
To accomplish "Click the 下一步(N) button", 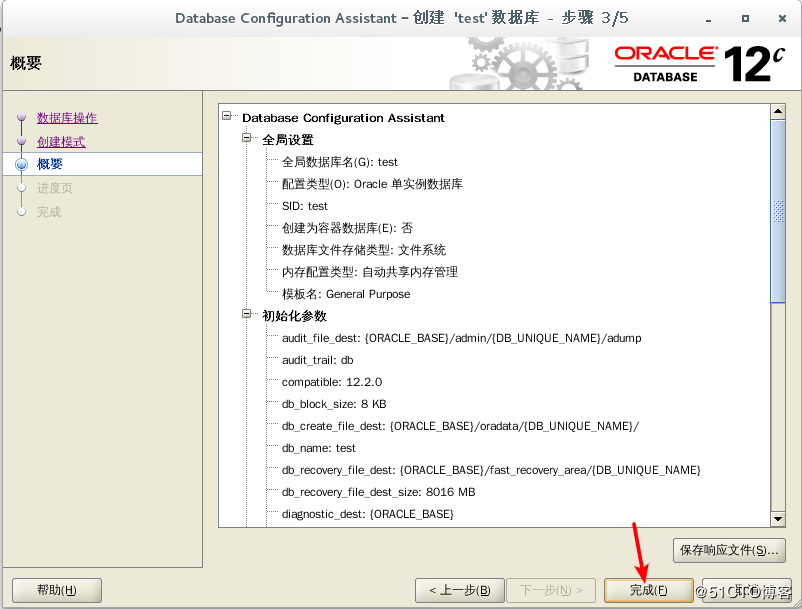I will point(551,591).
